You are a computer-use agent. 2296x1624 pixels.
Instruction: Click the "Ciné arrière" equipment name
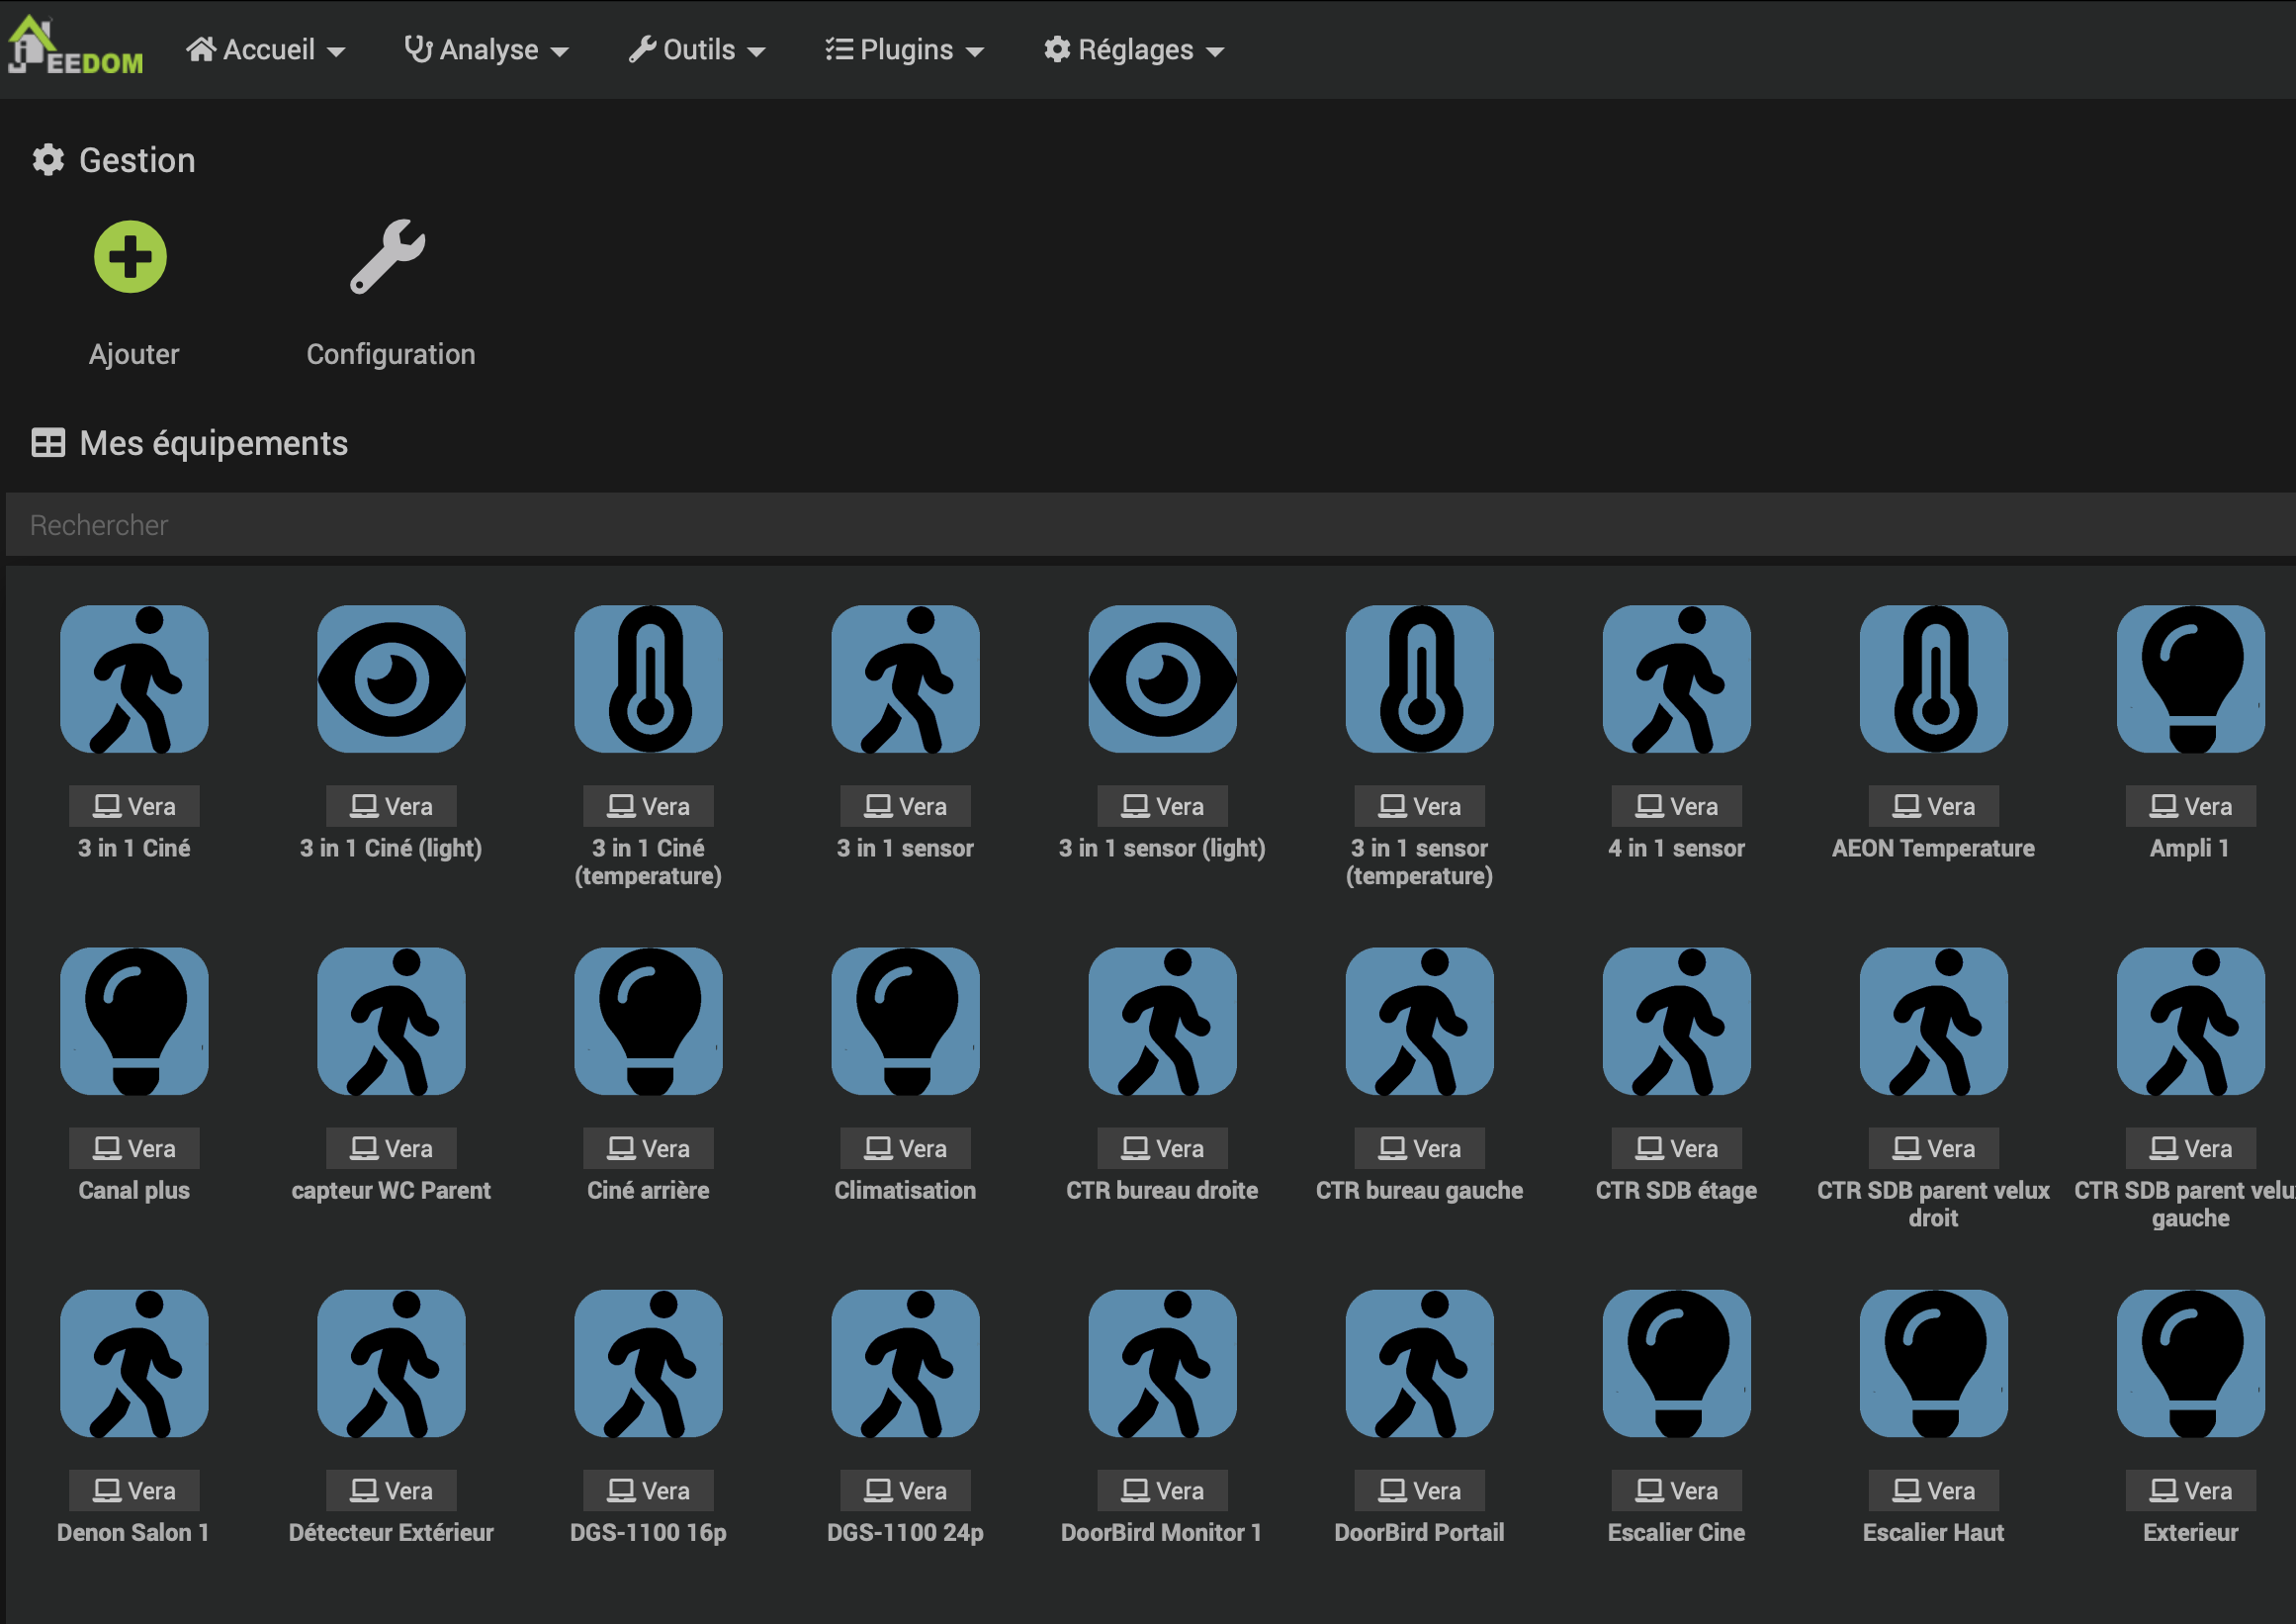point(648,1190)
